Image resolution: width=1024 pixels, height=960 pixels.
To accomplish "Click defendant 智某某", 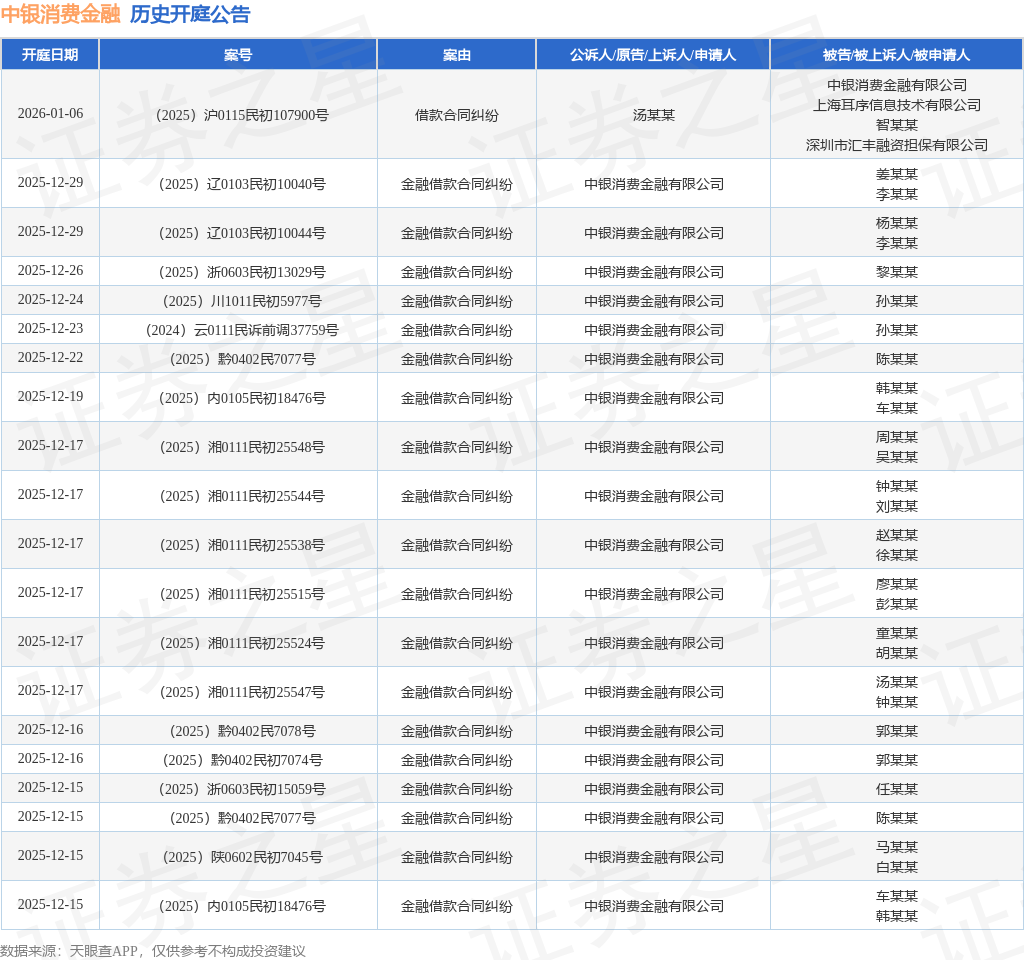I will 897,125.
